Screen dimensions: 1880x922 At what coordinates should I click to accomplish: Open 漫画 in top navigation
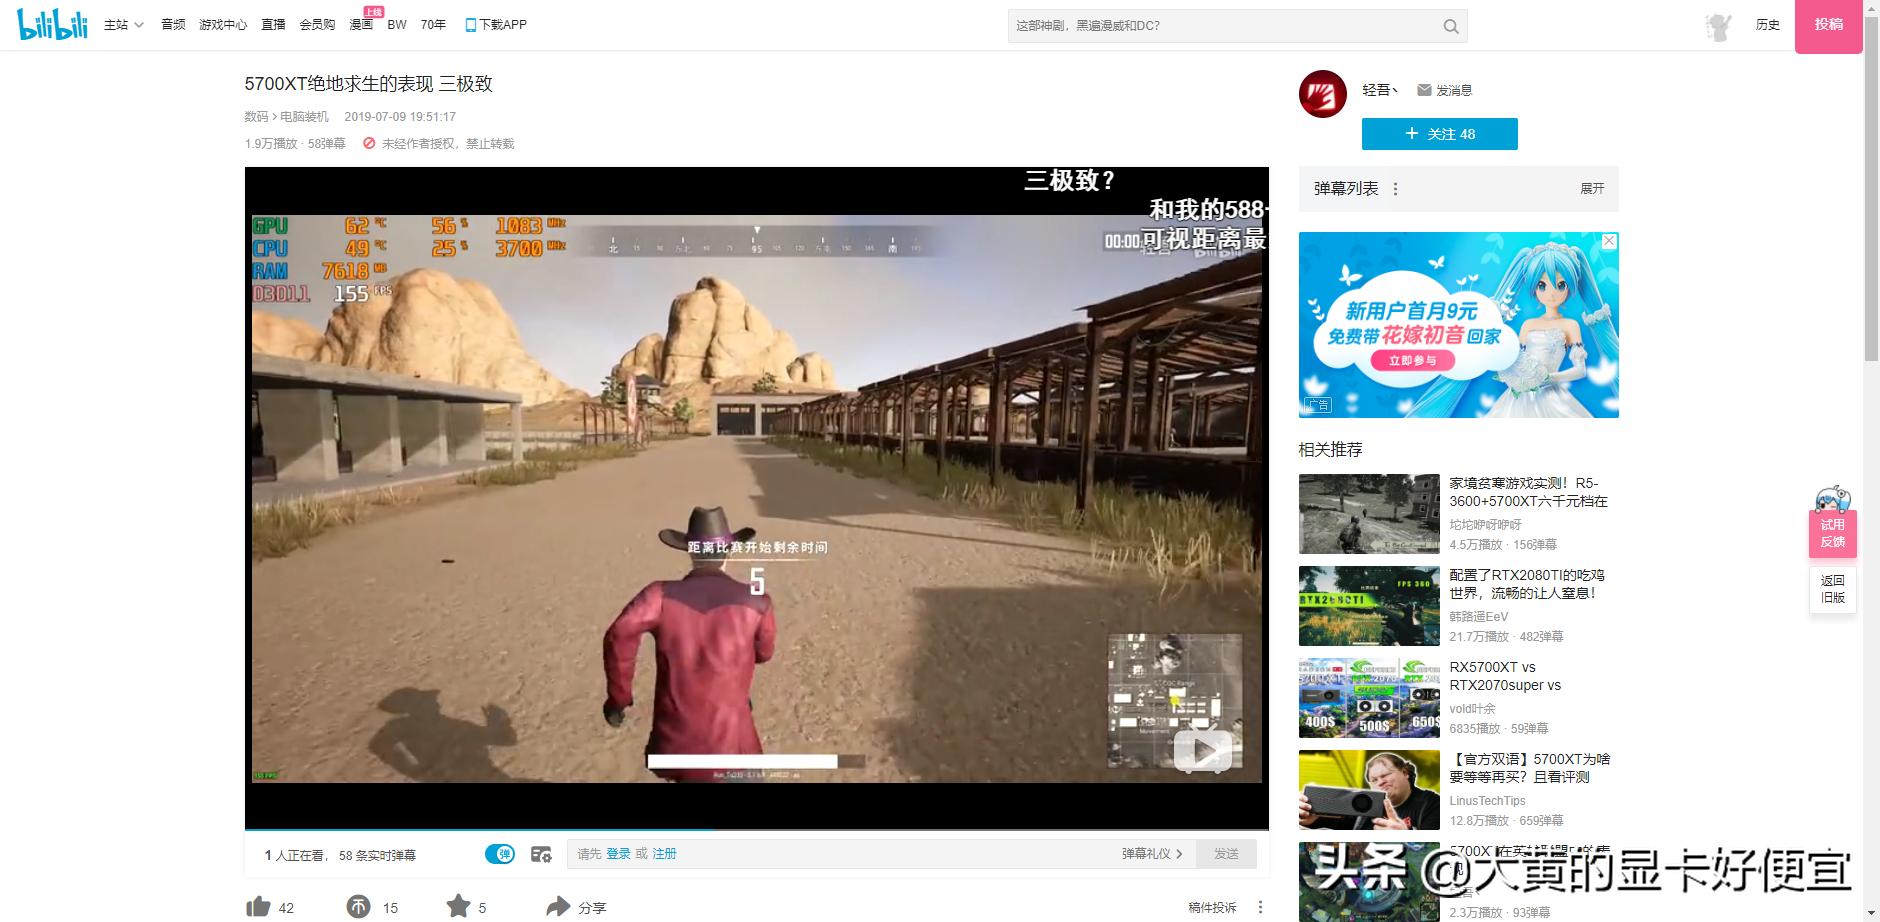pos(361,25)
